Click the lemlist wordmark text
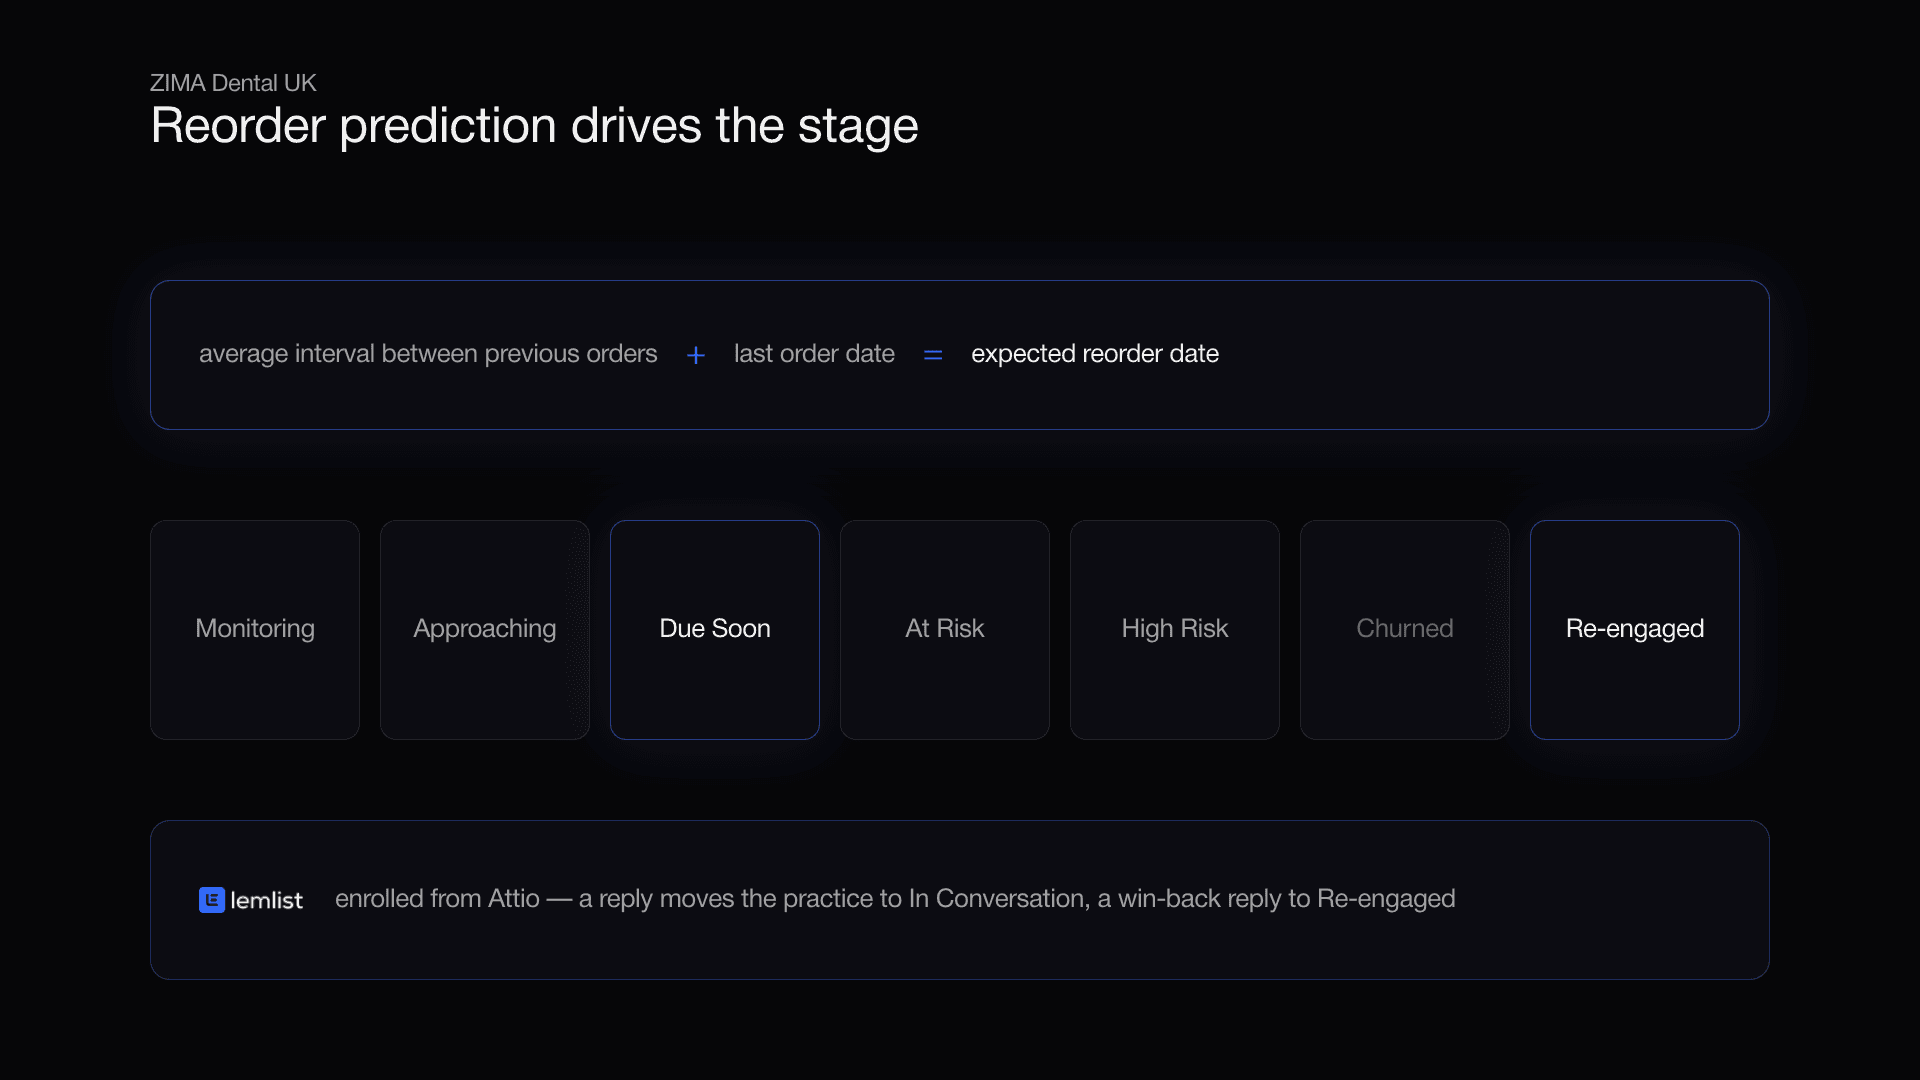Viewport: 1920px width, 1080px height. click(x=266, y=900)
